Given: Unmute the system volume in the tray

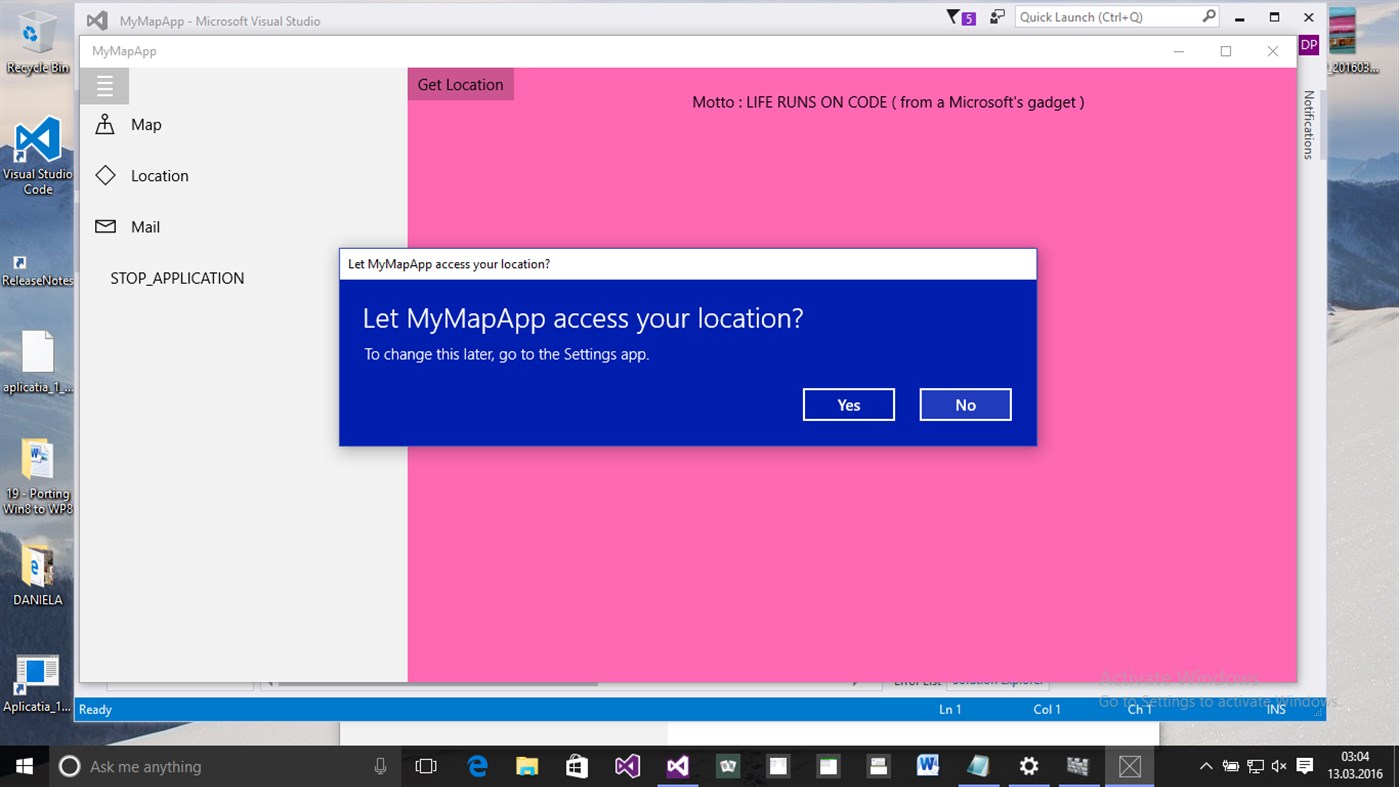Looking at the screenshot, I should pyautogui.click(x=1278, y=766).
